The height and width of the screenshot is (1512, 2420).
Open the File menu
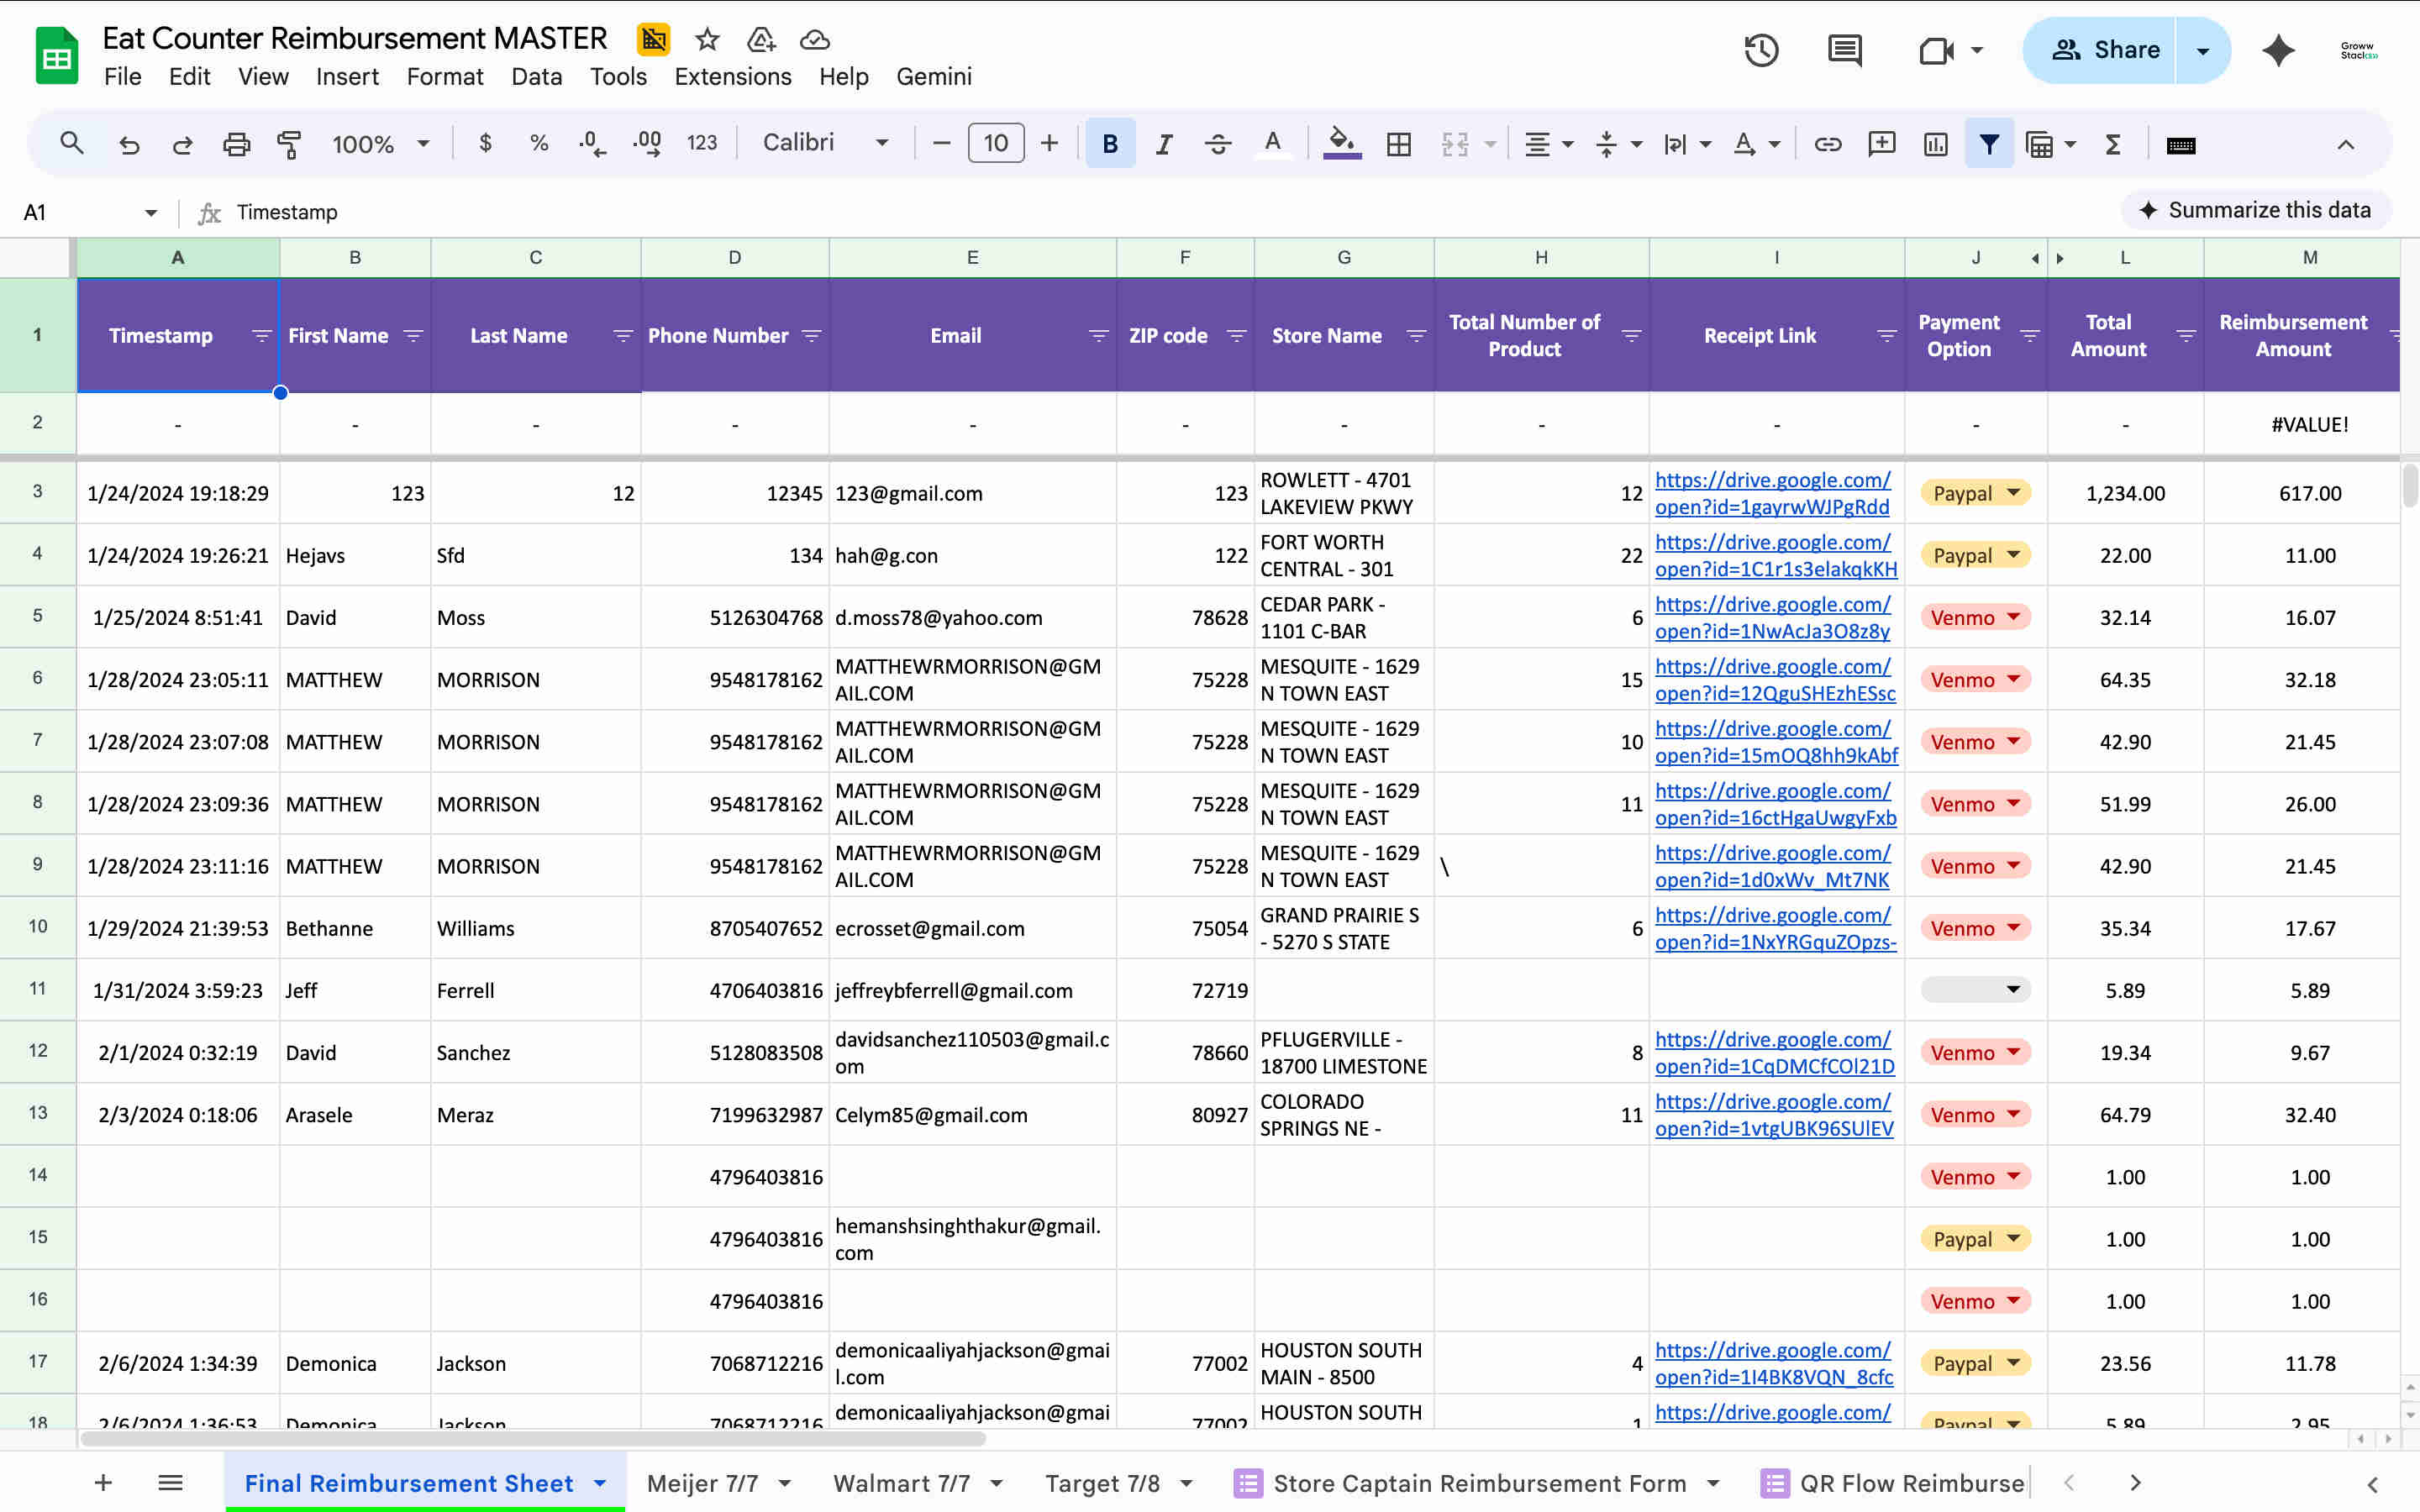pyautogui.click(x=122, y=77)
